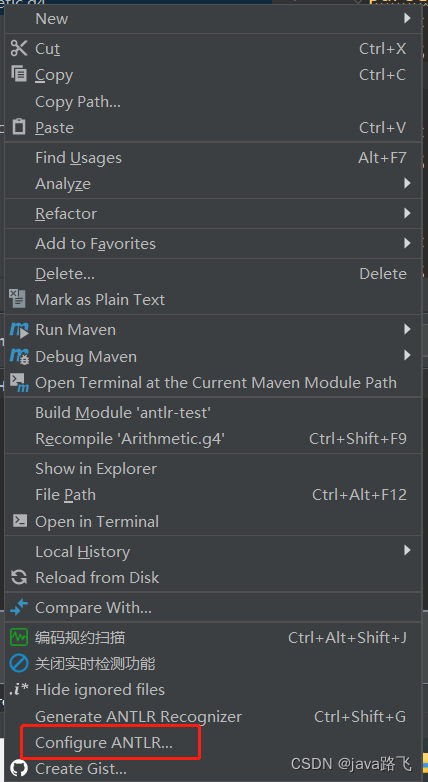This screenshot has height=782, width=428.
Task: Click the GitHub icon beside Create Gist
Action: coord(19,768)
